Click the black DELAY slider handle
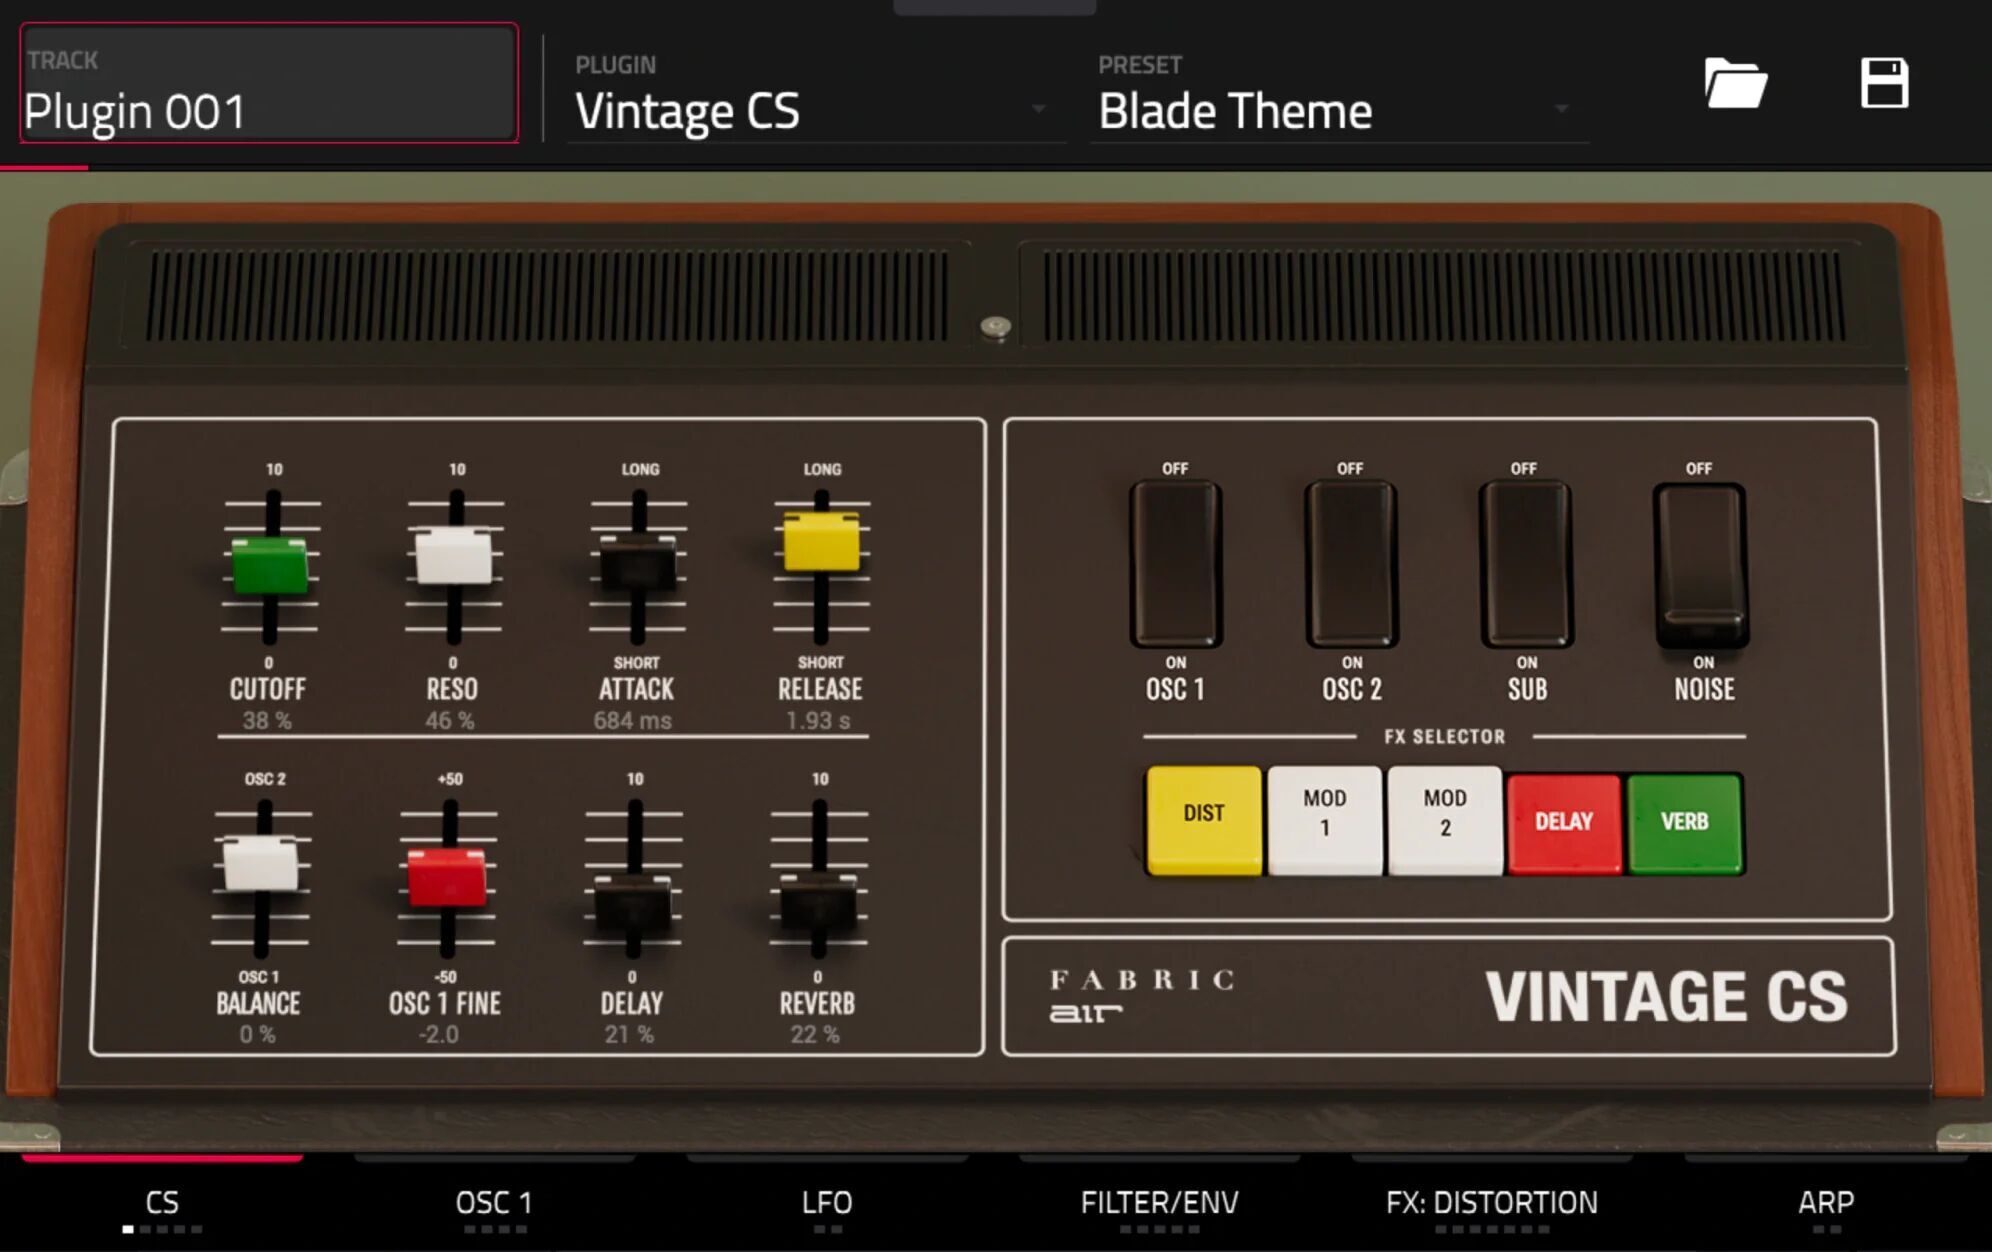 click(x=632, y=902)
